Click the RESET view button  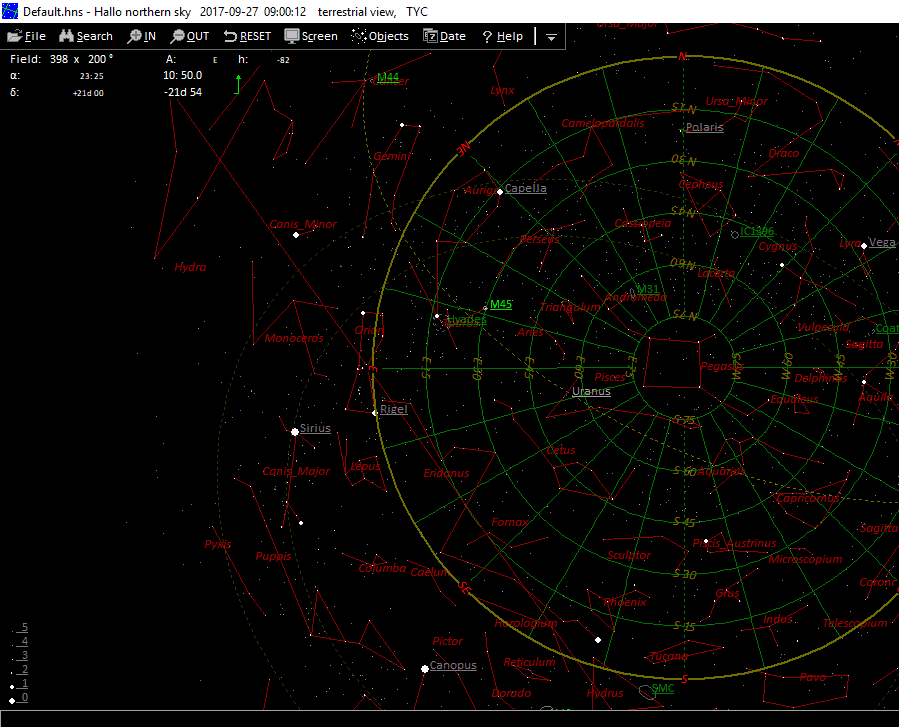247,36
